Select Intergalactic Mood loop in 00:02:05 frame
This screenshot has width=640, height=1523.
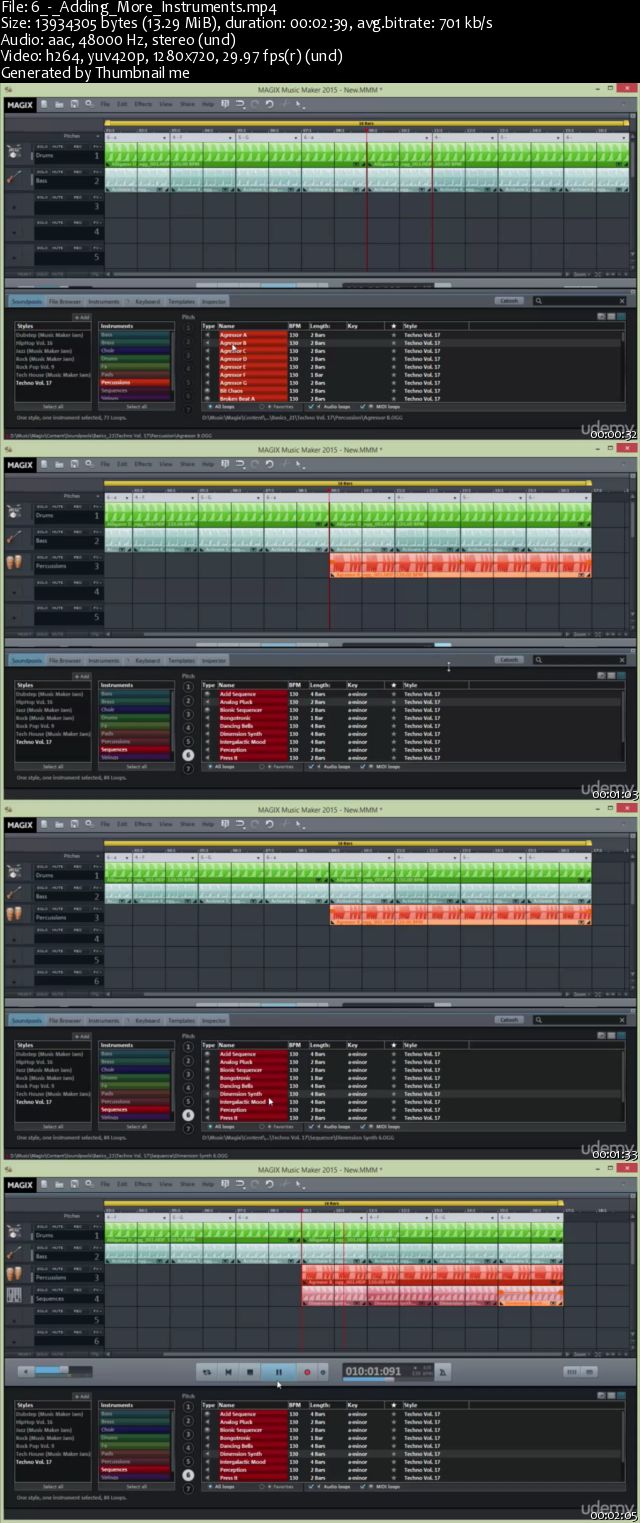click(410, 1462)
